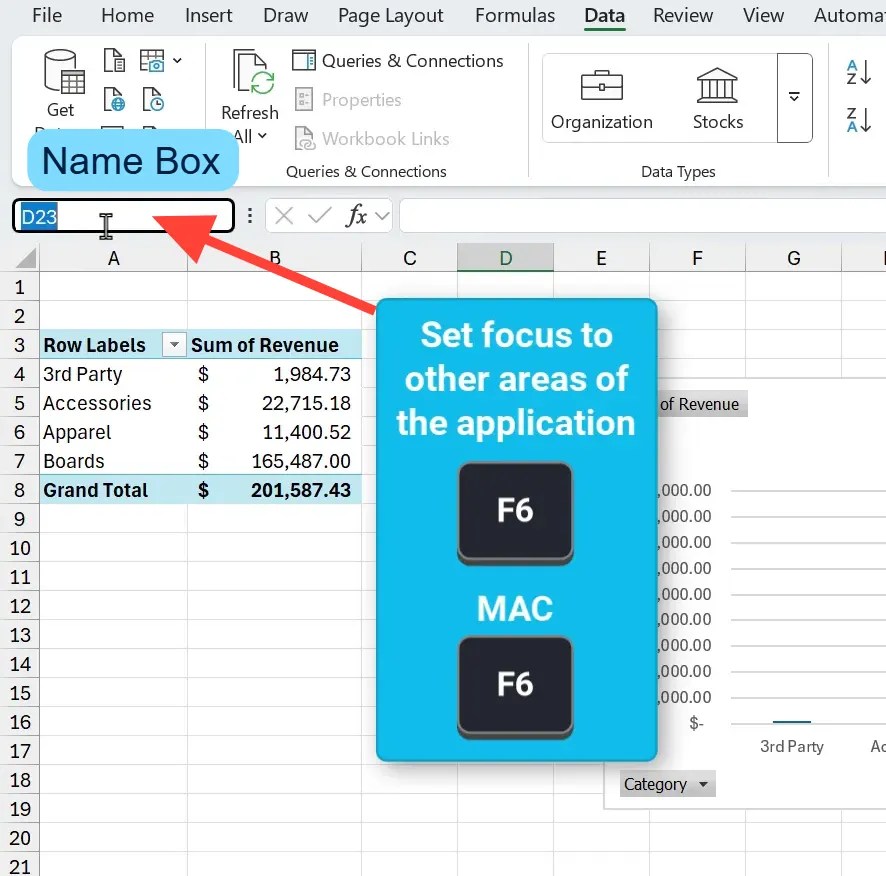Open the Row Labels filter dropdown
The image size is (886, 876).
click(175, 344)
